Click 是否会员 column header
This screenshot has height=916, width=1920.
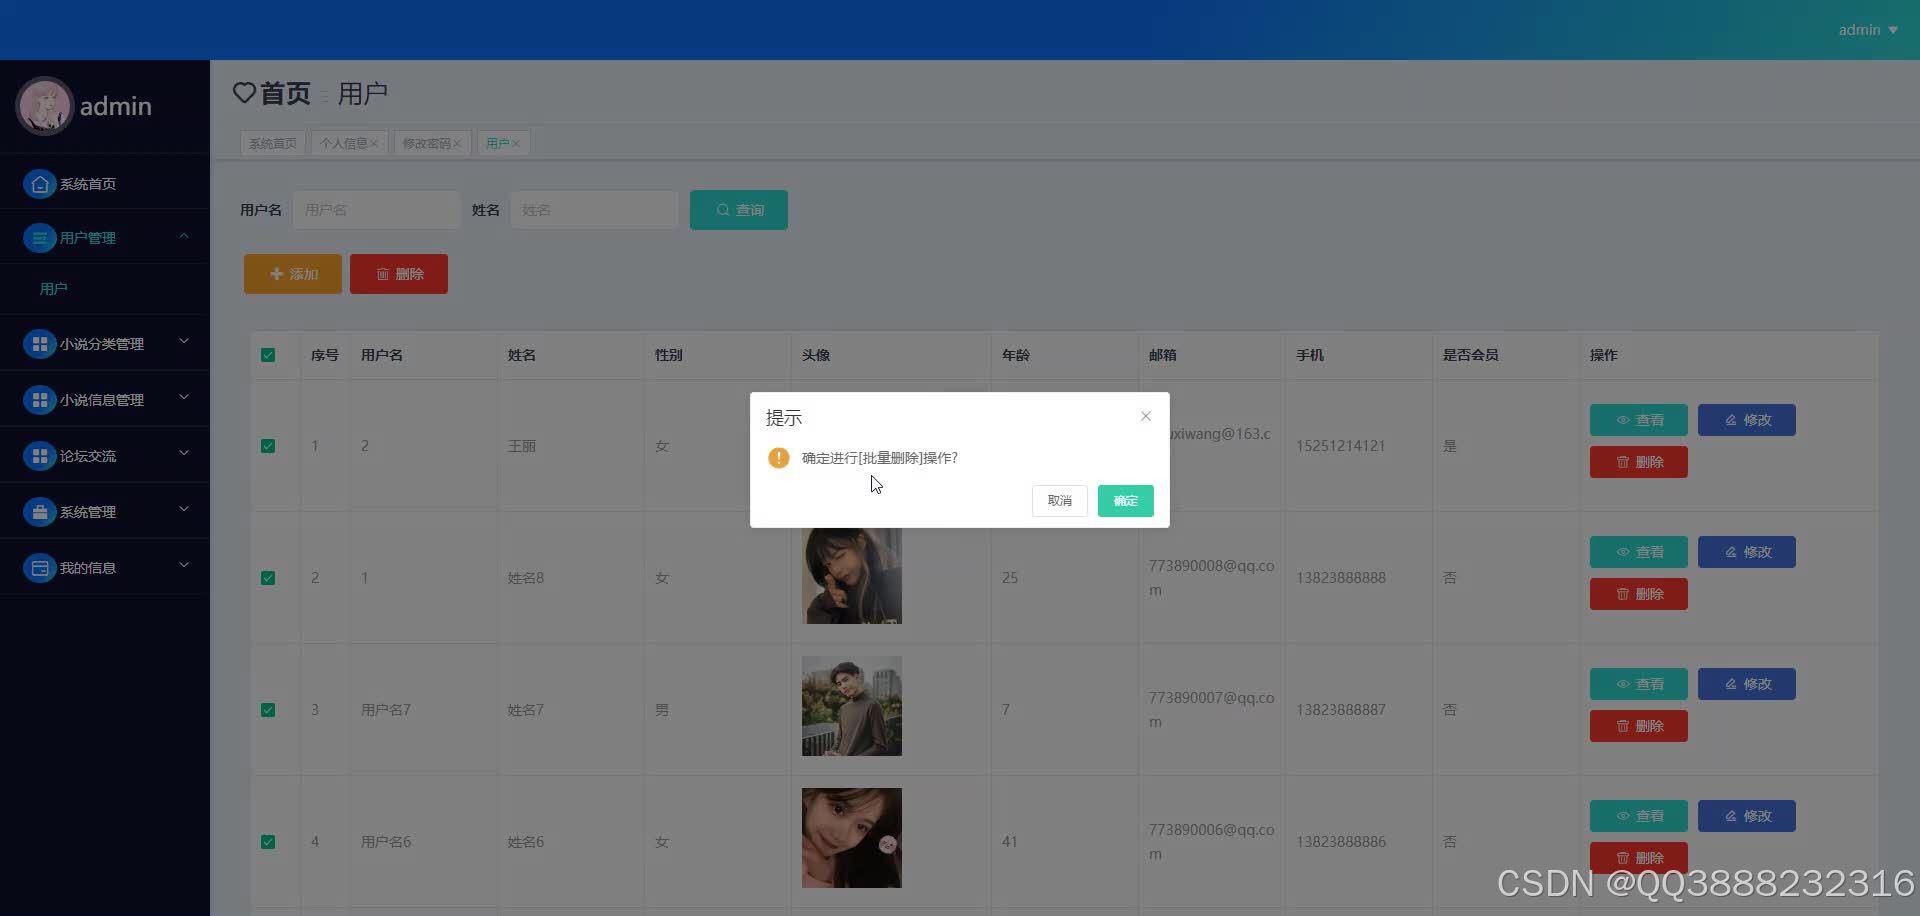tap(1470, 355)
